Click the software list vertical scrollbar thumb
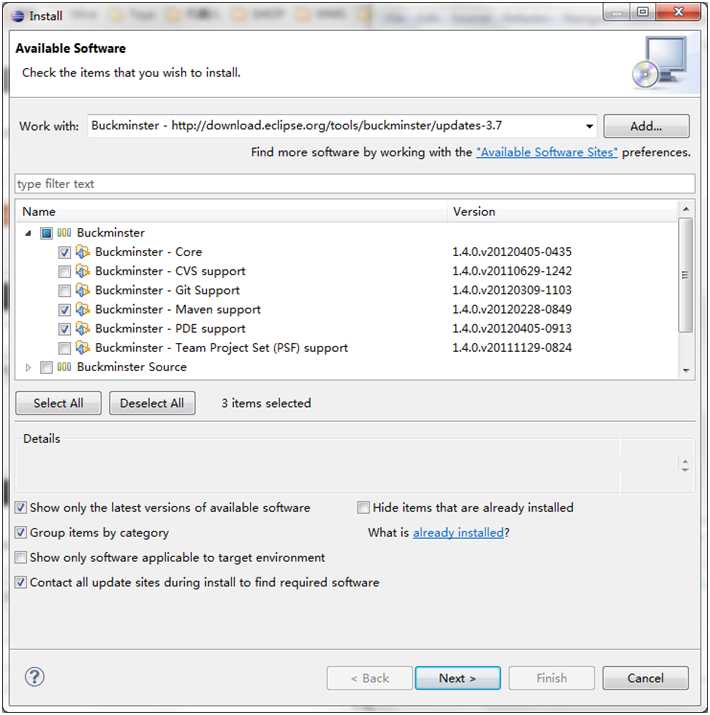 [x=686, y=275]
